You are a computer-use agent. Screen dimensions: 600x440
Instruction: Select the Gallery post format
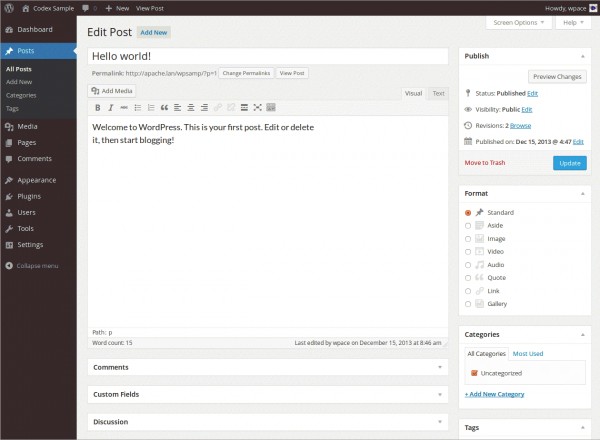pyautogui.click(x=468, y=304)
